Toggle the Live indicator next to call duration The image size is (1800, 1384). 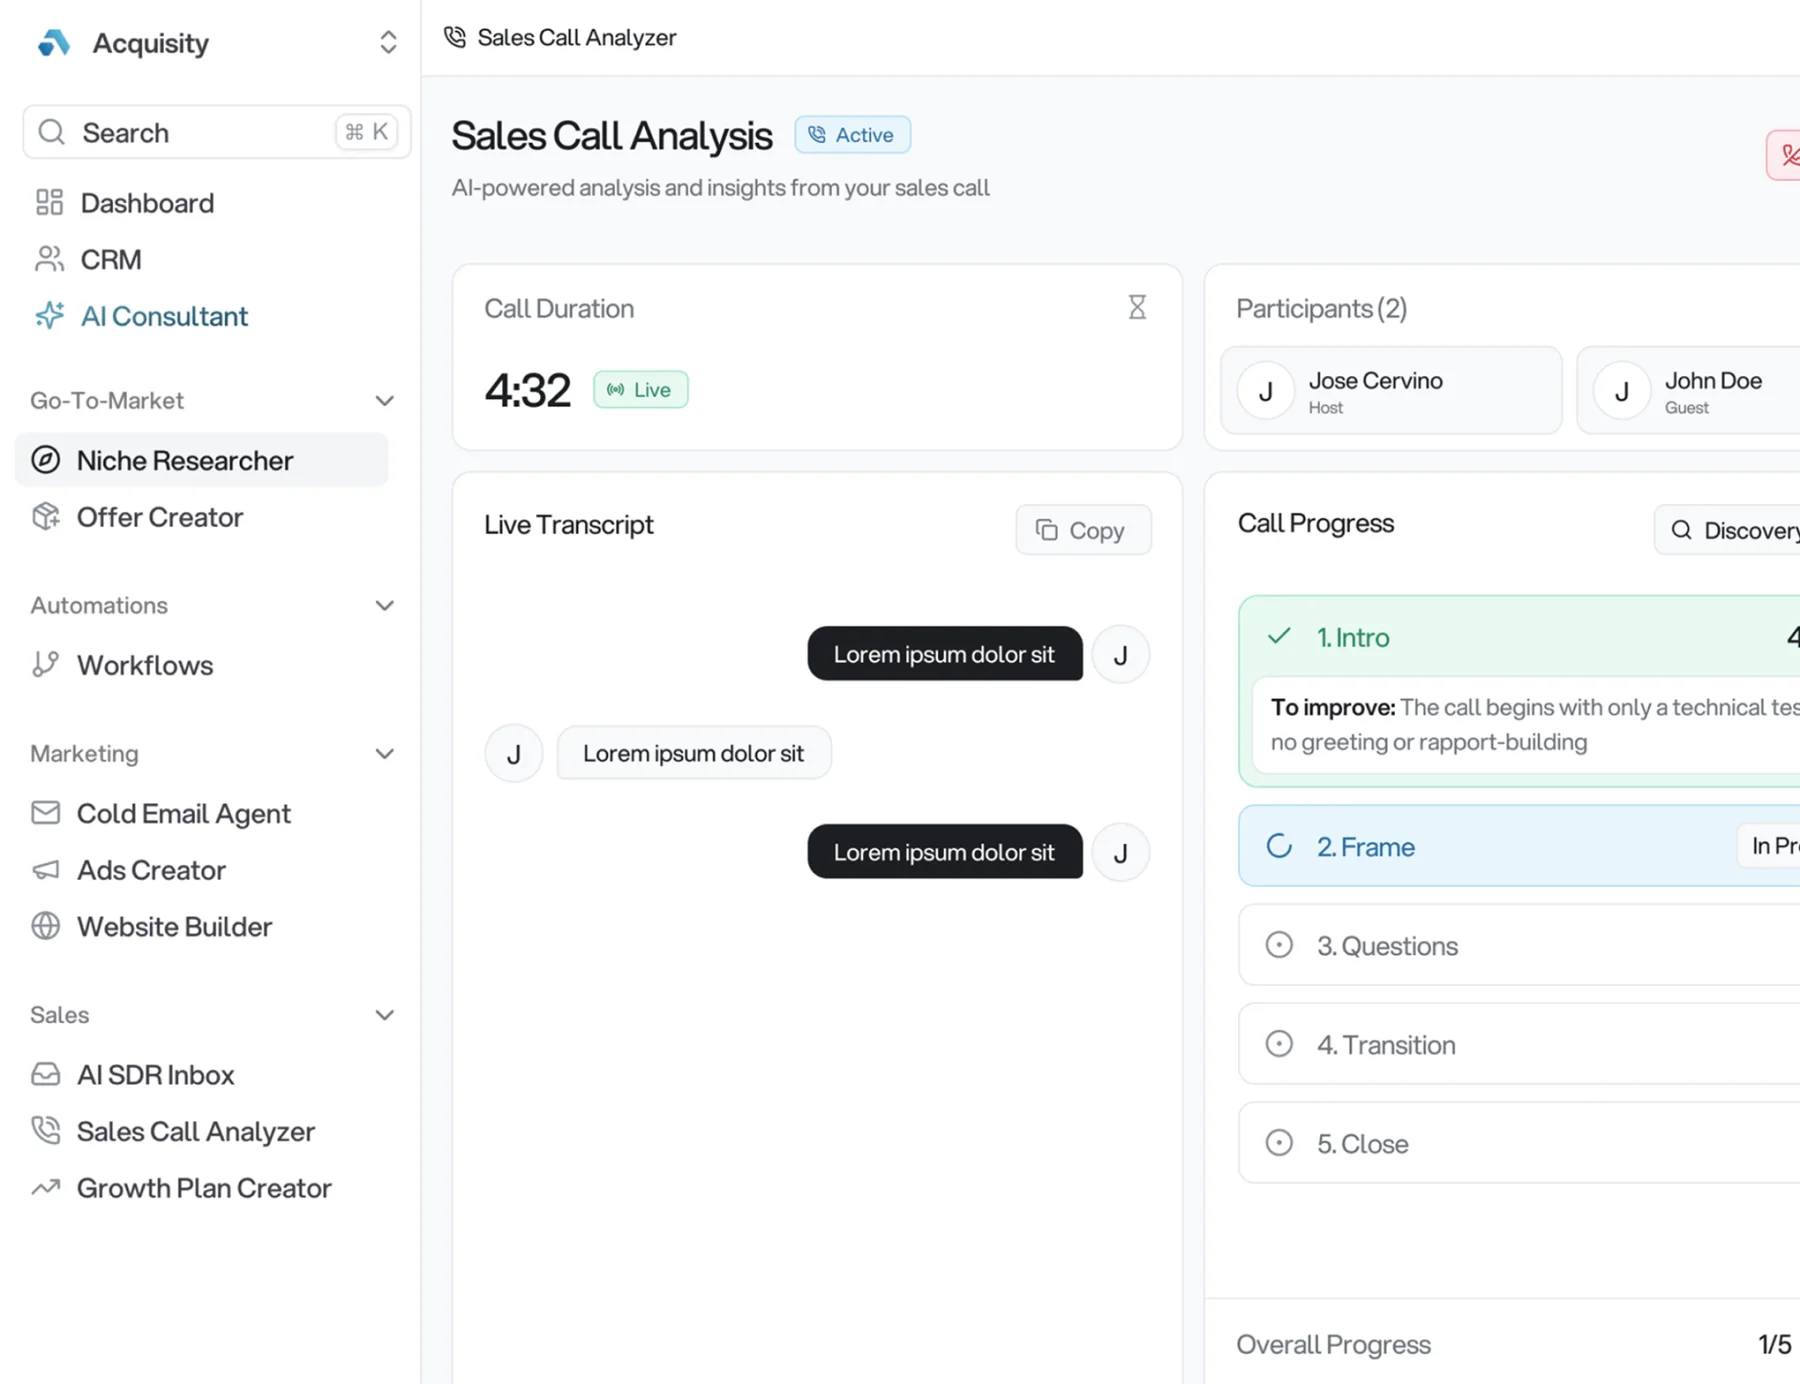[x=641, y=389]
